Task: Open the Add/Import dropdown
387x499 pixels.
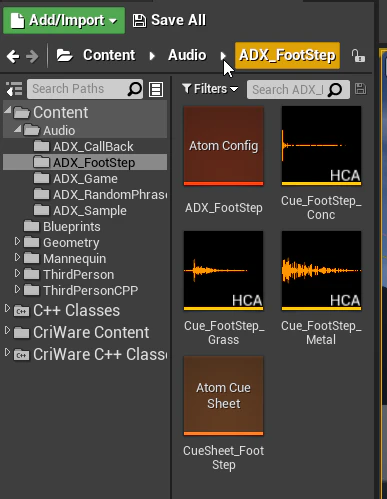Action: tap(64, 21)
